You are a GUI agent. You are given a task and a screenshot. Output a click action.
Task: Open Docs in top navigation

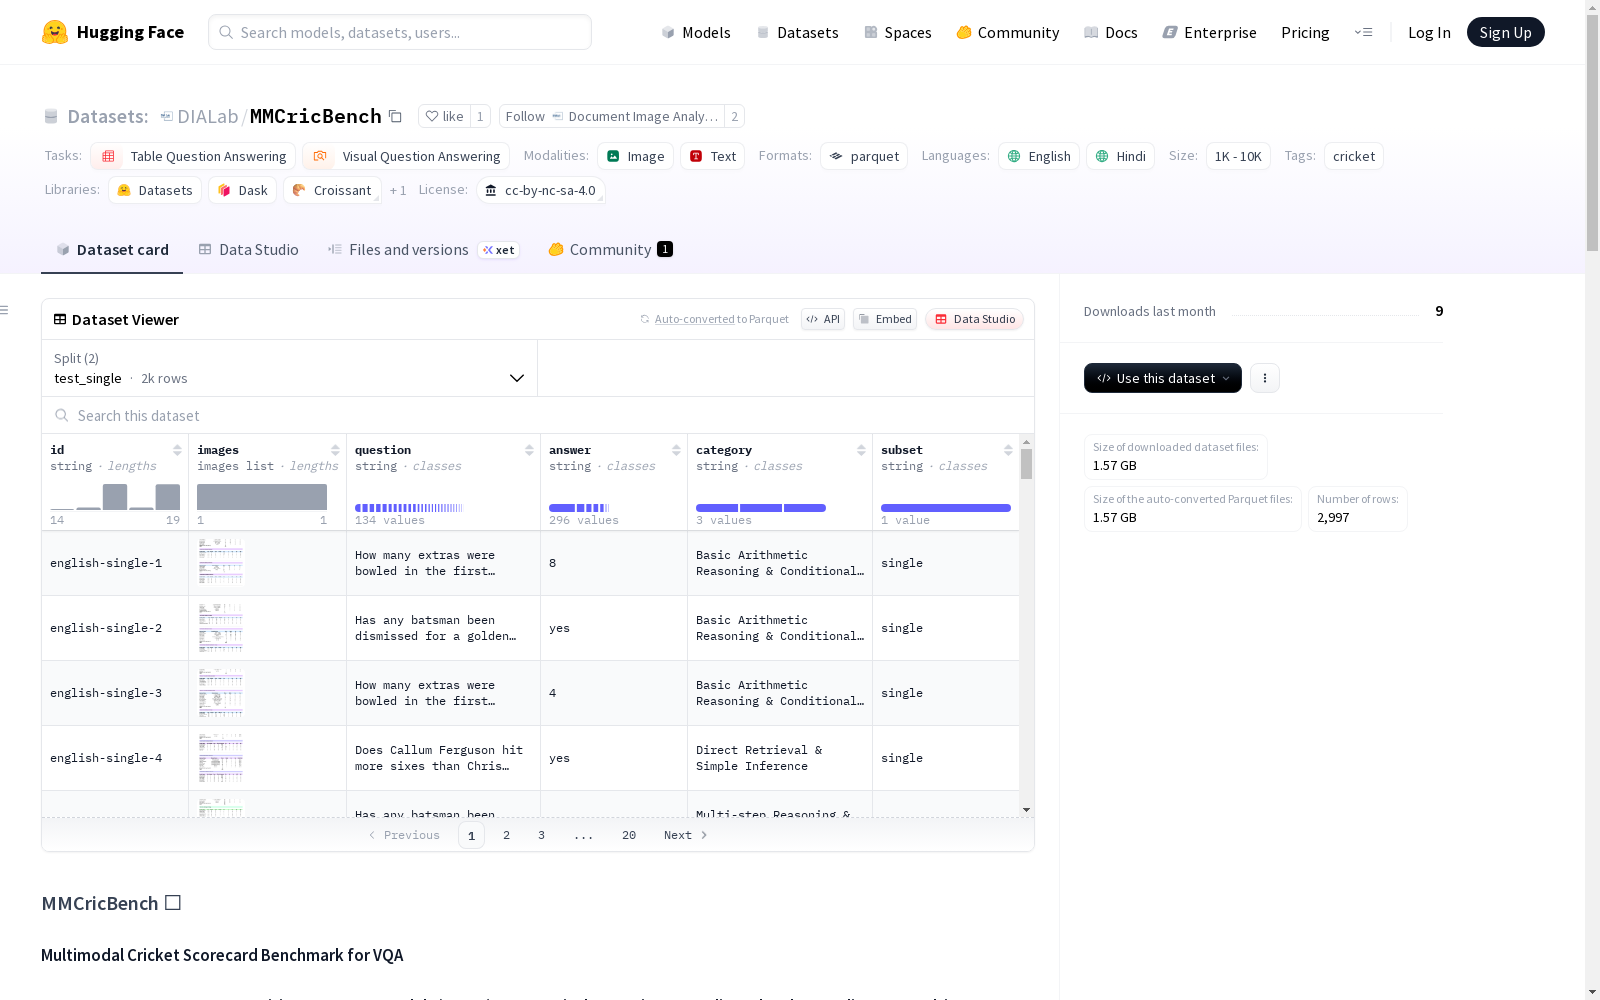[1111, 32]
